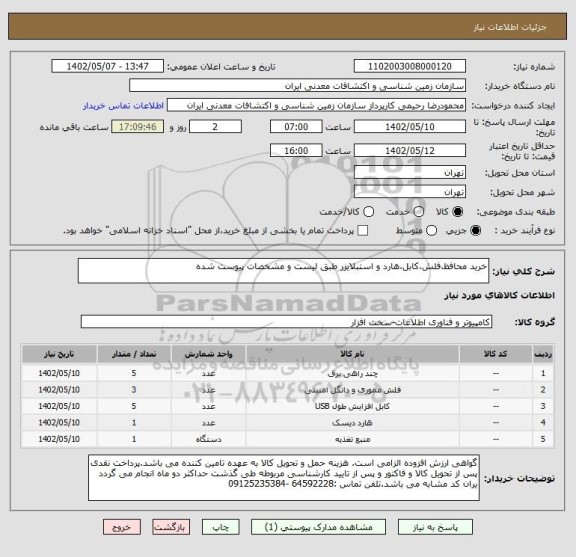Click the استان محل تحویل تهران field
This screenshot has width=576, height=557.
(410, 172)
